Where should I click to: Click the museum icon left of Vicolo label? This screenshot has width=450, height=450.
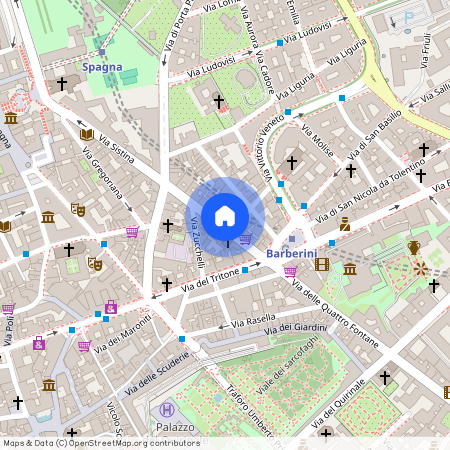pos(49,385)
